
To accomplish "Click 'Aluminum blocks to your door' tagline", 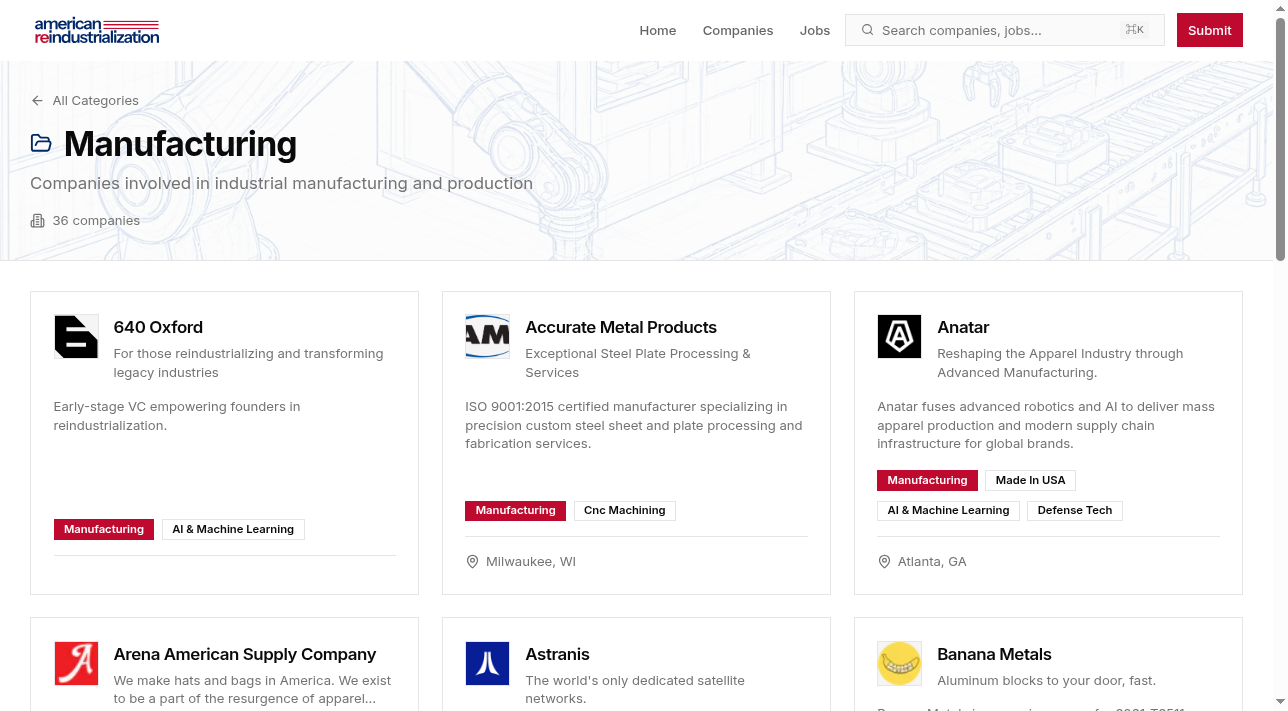I will 1046,681.
